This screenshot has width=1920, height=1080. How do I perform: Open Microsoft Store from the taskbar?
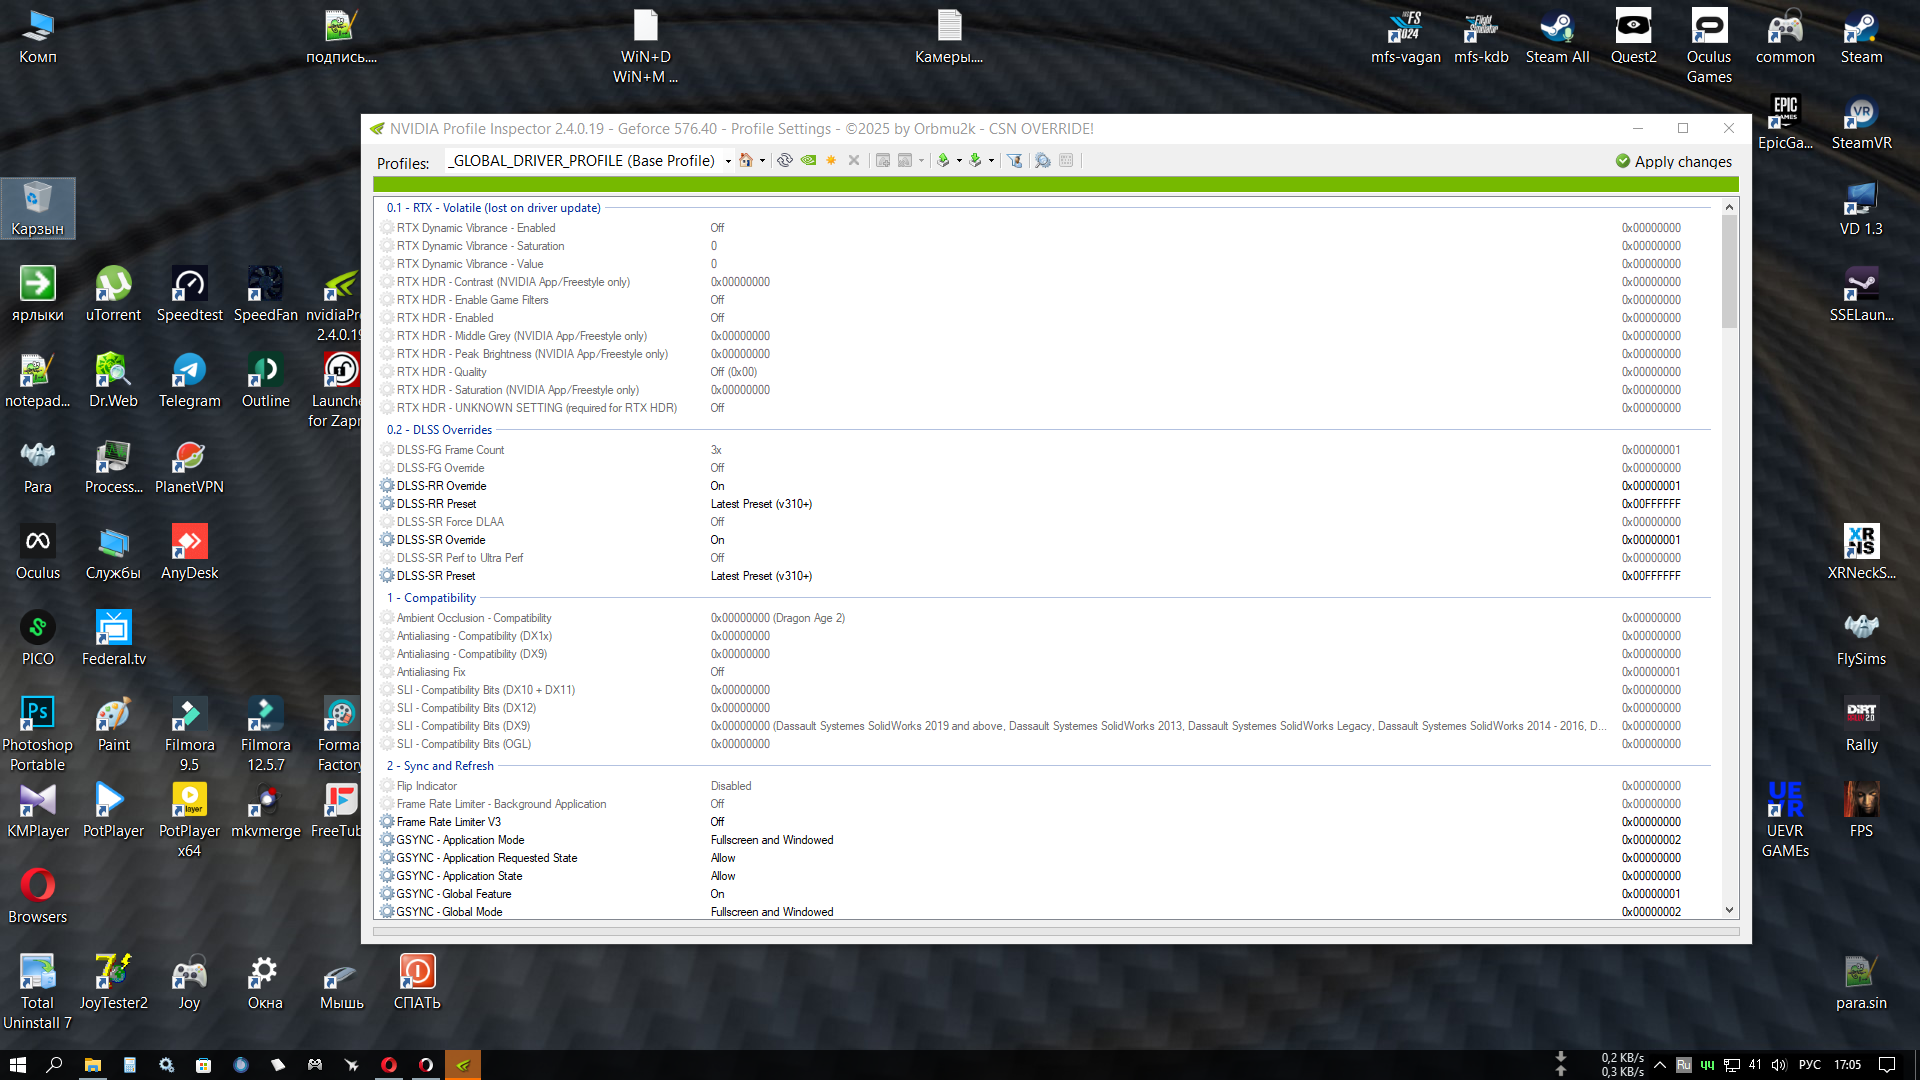click(x=203, y=1065)
